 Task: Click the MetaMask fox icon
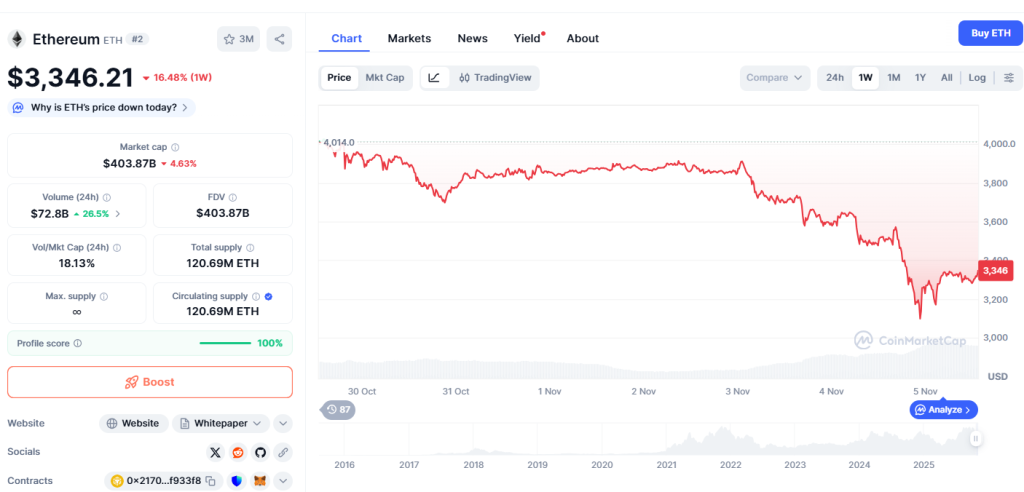click(260, 481)
